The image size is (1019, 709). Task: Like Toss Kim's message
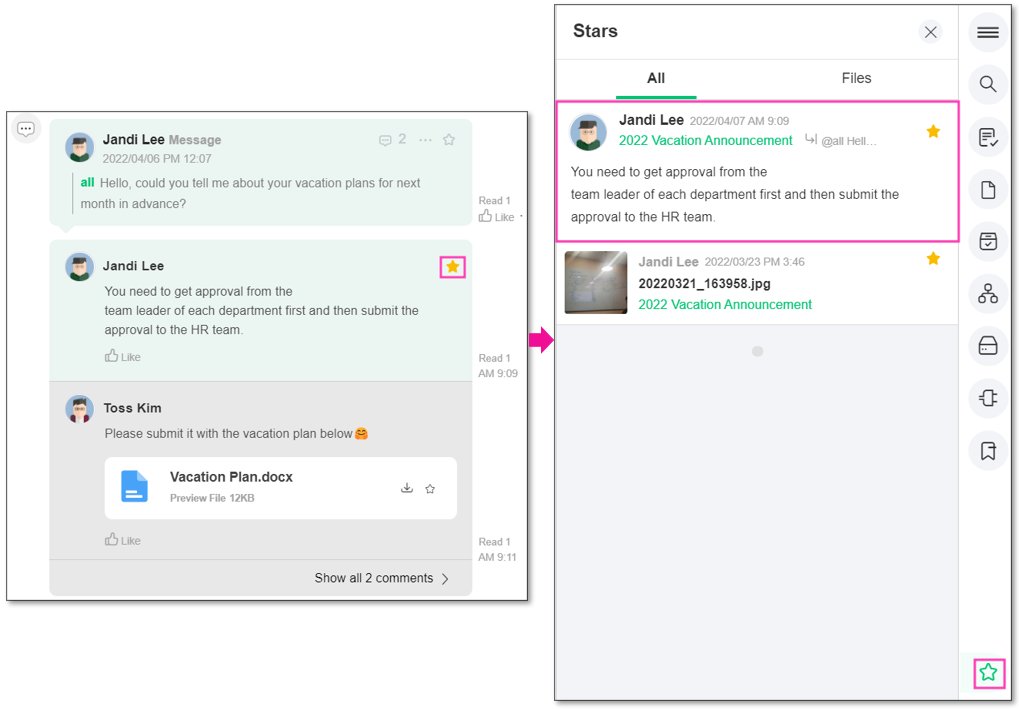pyautogui.click(x=123, y=540)
